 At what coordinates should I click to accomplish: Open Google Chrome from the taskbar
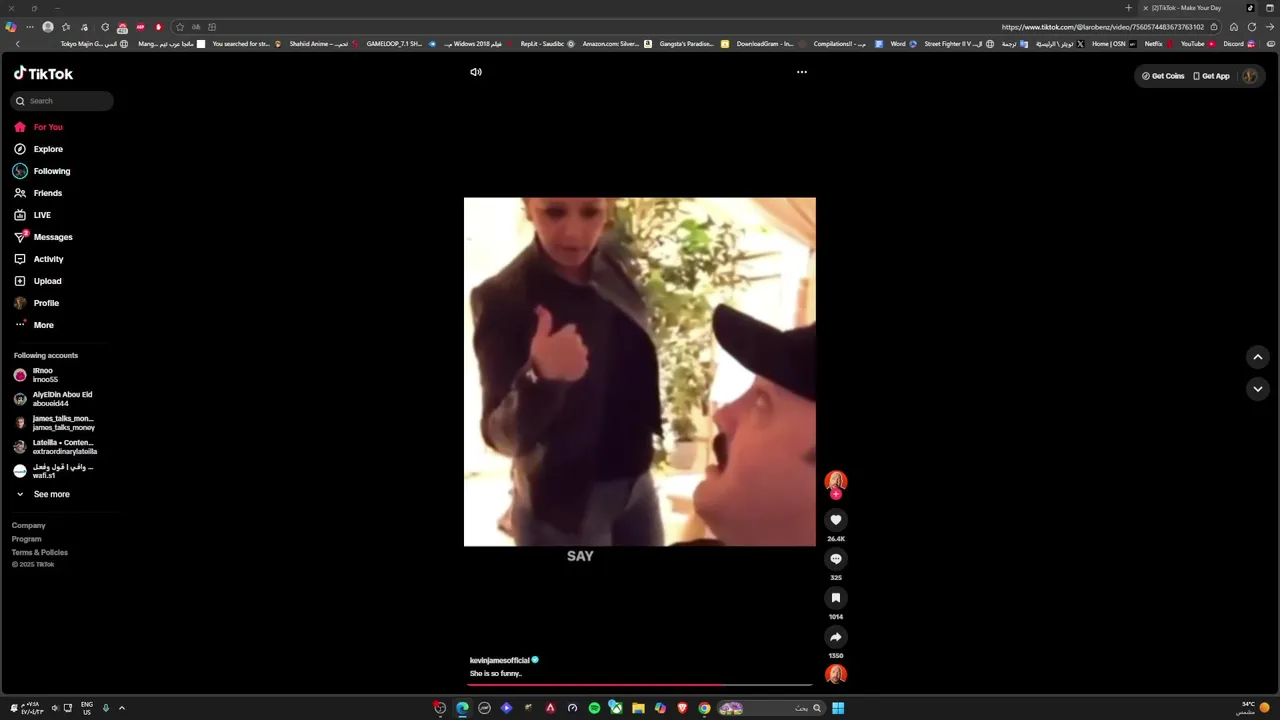[704, 708]
